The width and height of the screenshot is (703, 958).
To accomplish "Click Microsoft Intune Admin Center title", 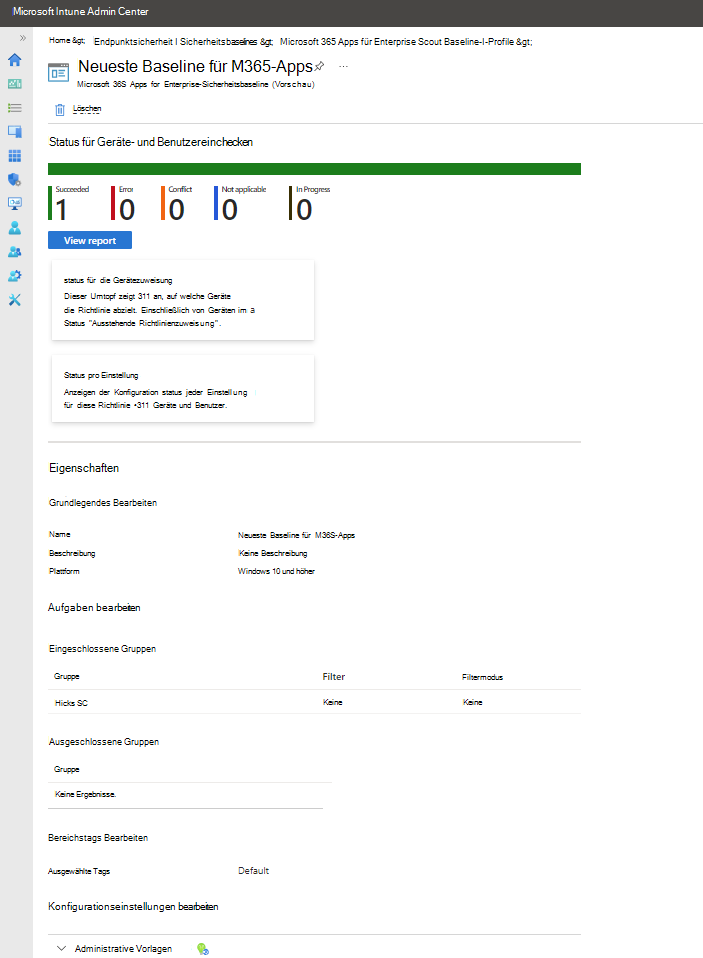I will 81,12.
